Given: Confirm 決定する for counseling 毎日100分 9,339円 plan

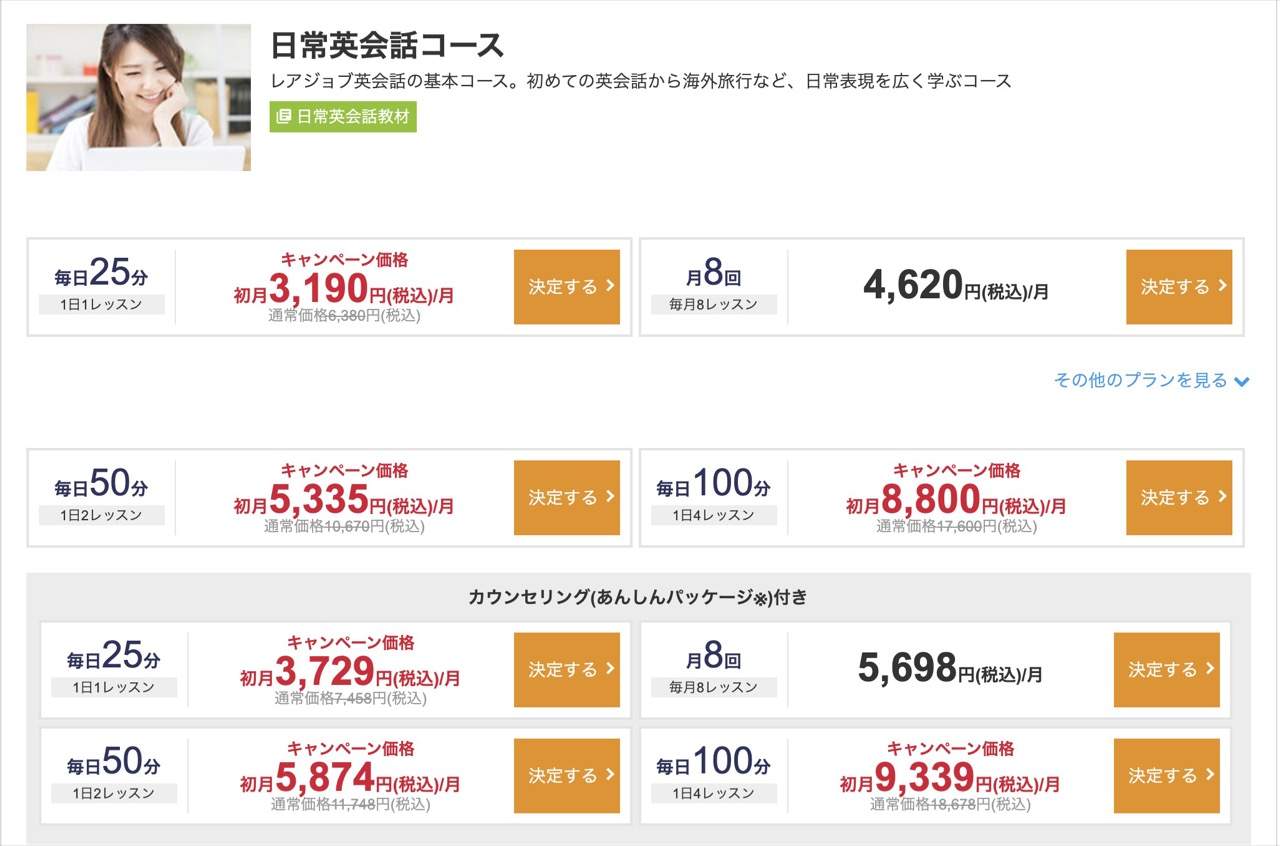Looking at the screenshot, I should coord(1167,776).
